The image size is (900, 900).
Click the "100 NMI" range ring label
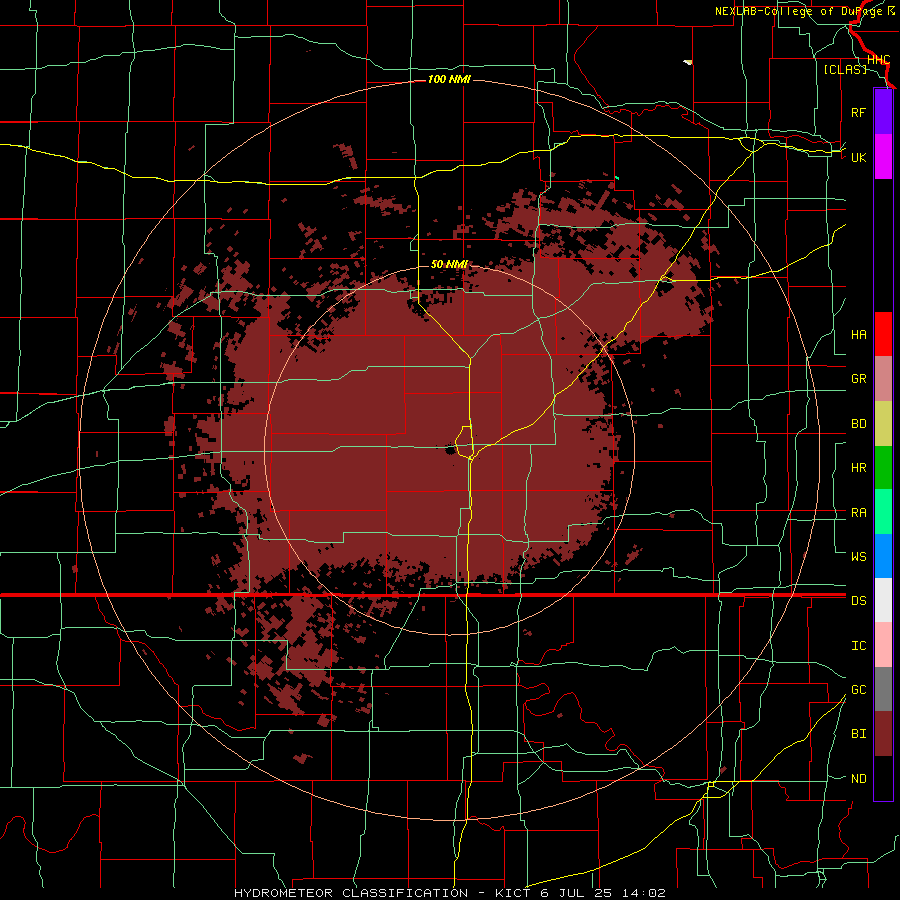pos(449,79)
